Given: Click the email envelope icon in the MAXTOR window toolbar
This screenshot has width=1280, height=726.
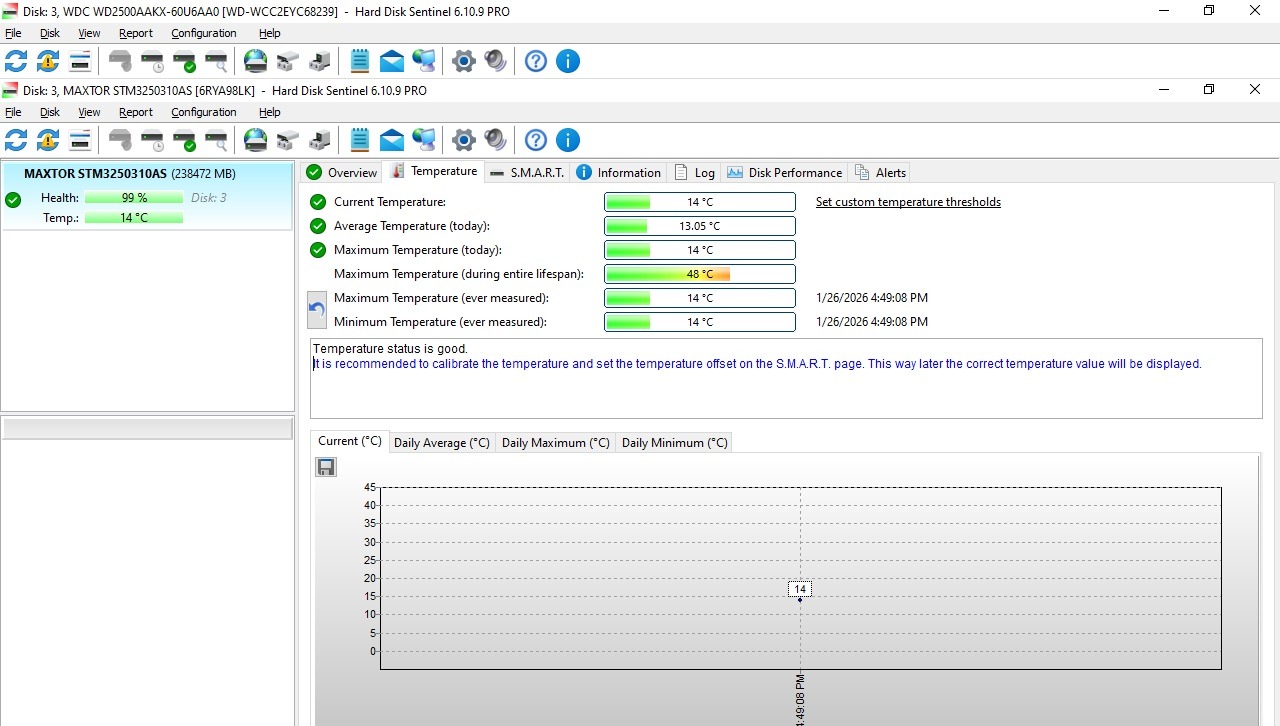Looking at the screenshot, I should tap(392, 140).
